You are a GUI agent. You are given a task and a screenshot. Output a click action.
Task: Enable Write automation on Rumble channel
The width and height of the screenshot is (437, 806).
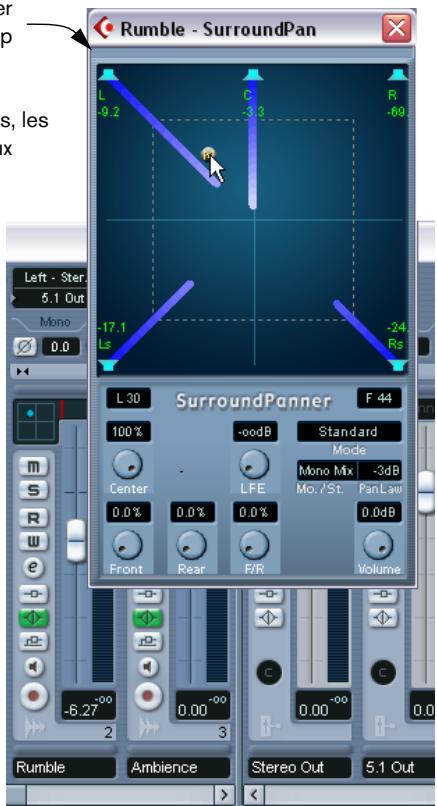click(33, 541)
